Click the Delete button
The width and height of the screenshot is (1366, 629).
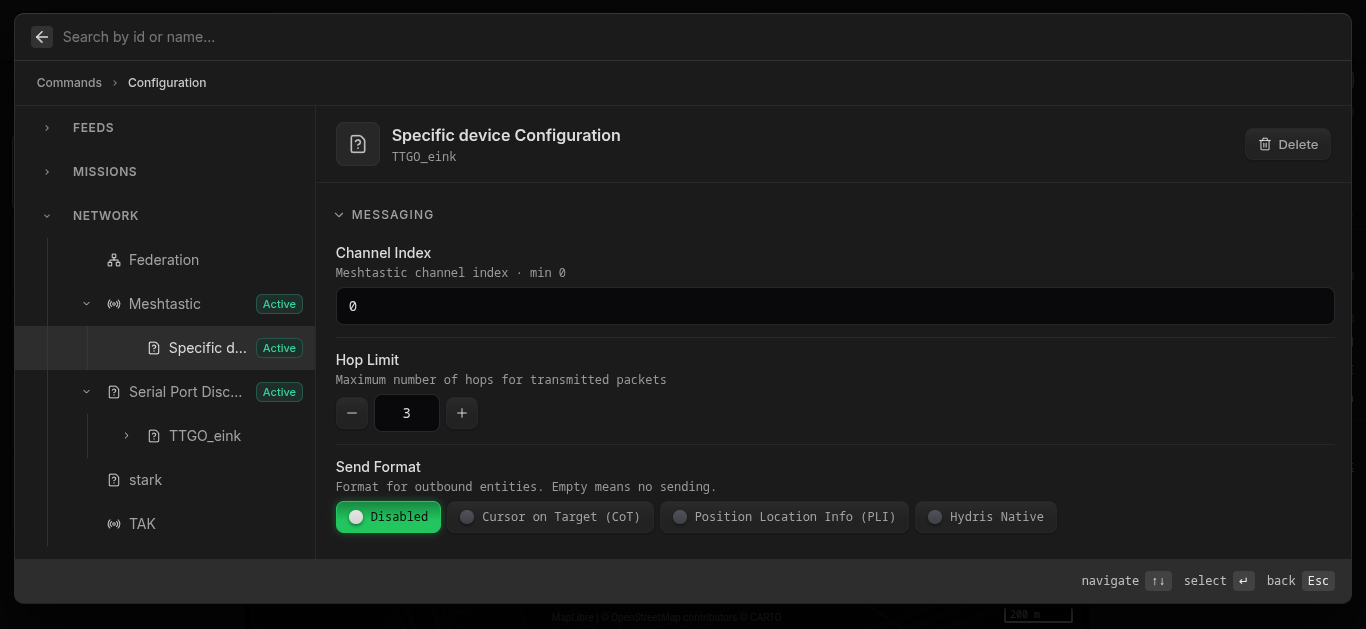[1287, 143]
